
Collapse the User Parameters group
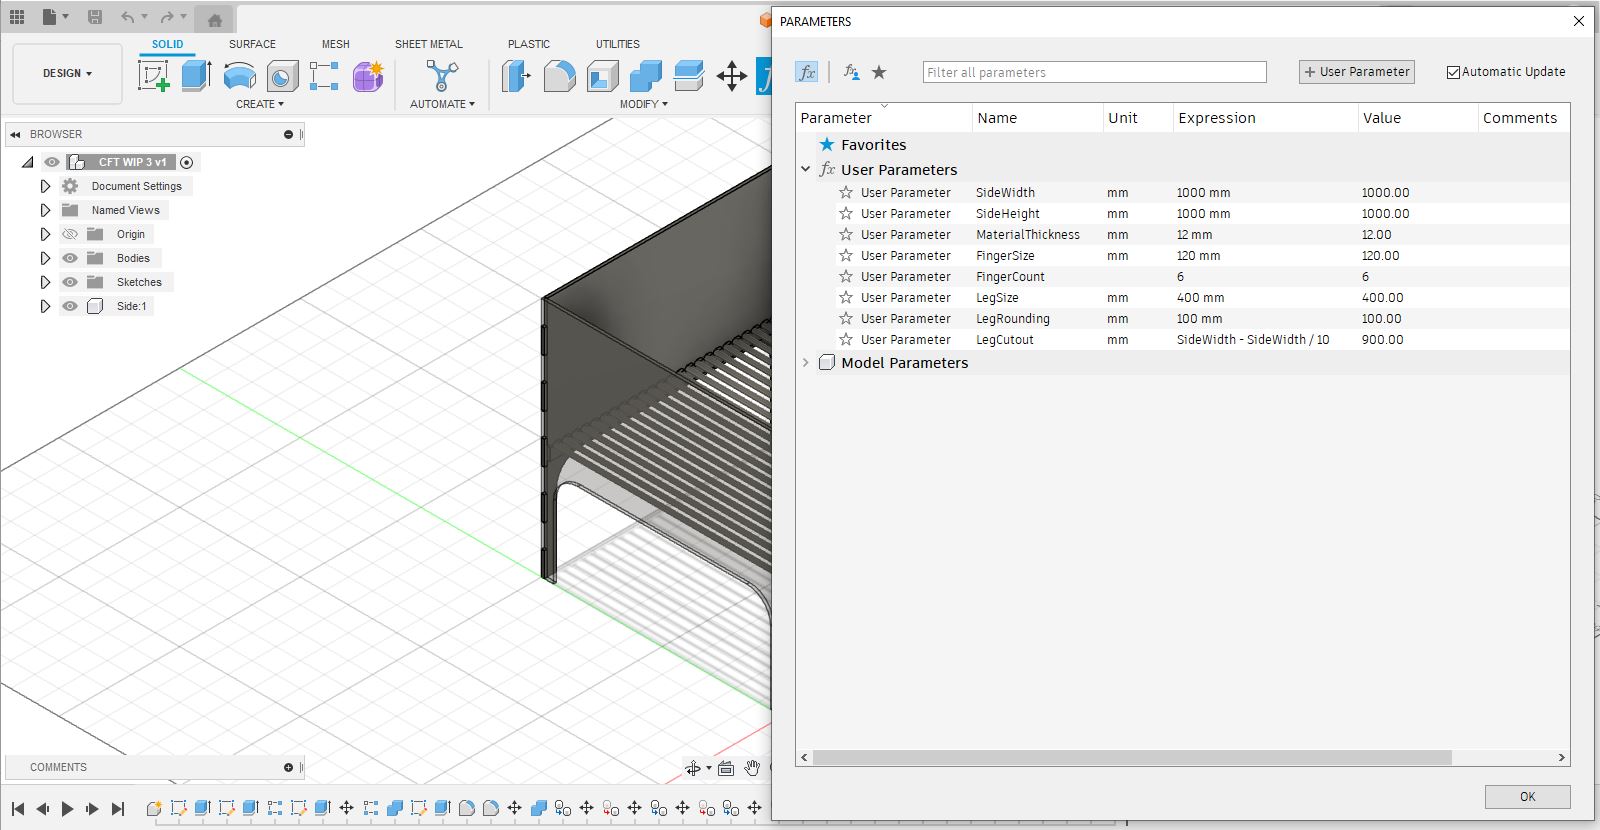pyautogui.click(x=806, y=170)
